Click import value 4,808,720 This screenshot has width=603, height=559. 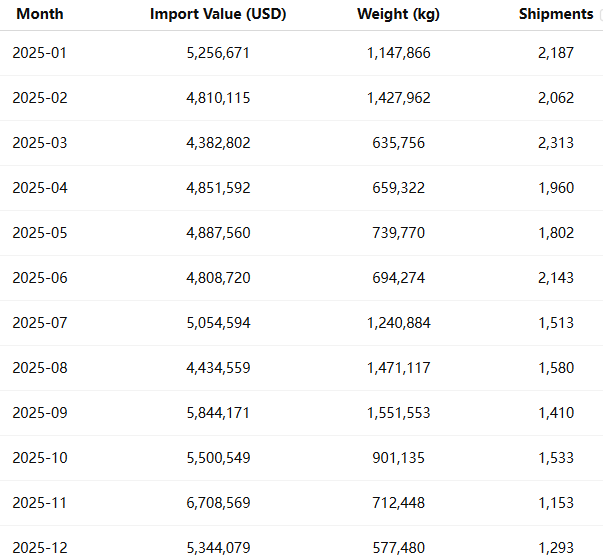click(x=218, y=278)
